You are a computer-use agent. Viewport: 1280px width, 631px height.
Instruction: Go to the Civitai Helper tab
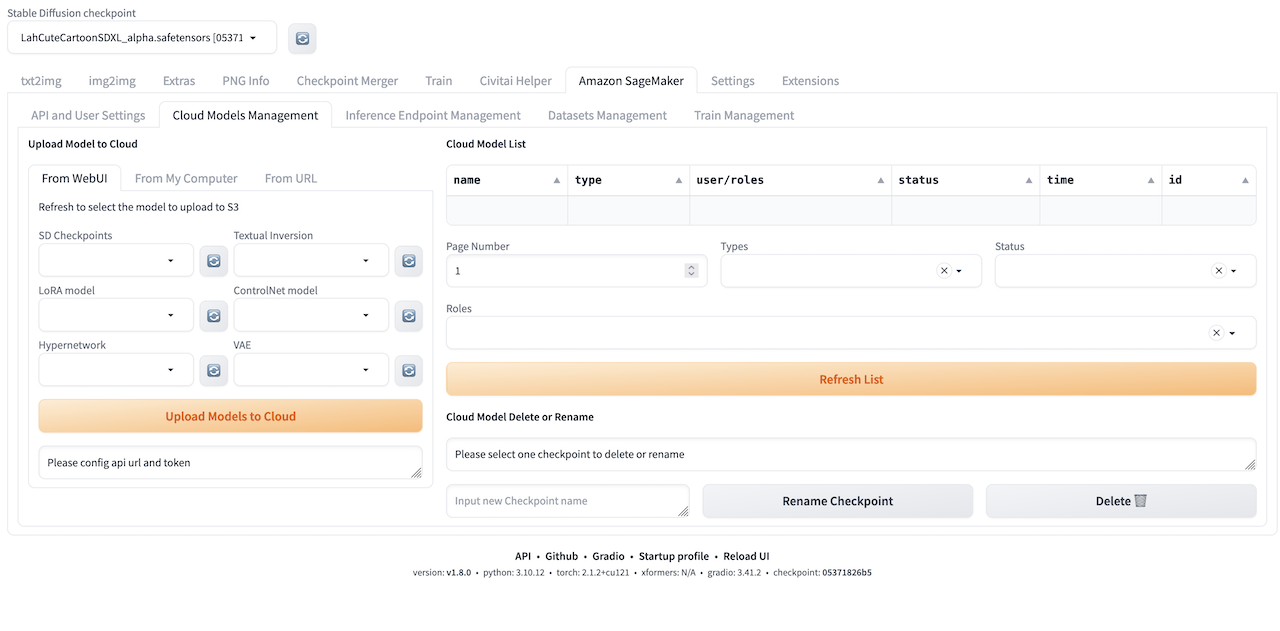pyautogui.click(x=515, y=81)
